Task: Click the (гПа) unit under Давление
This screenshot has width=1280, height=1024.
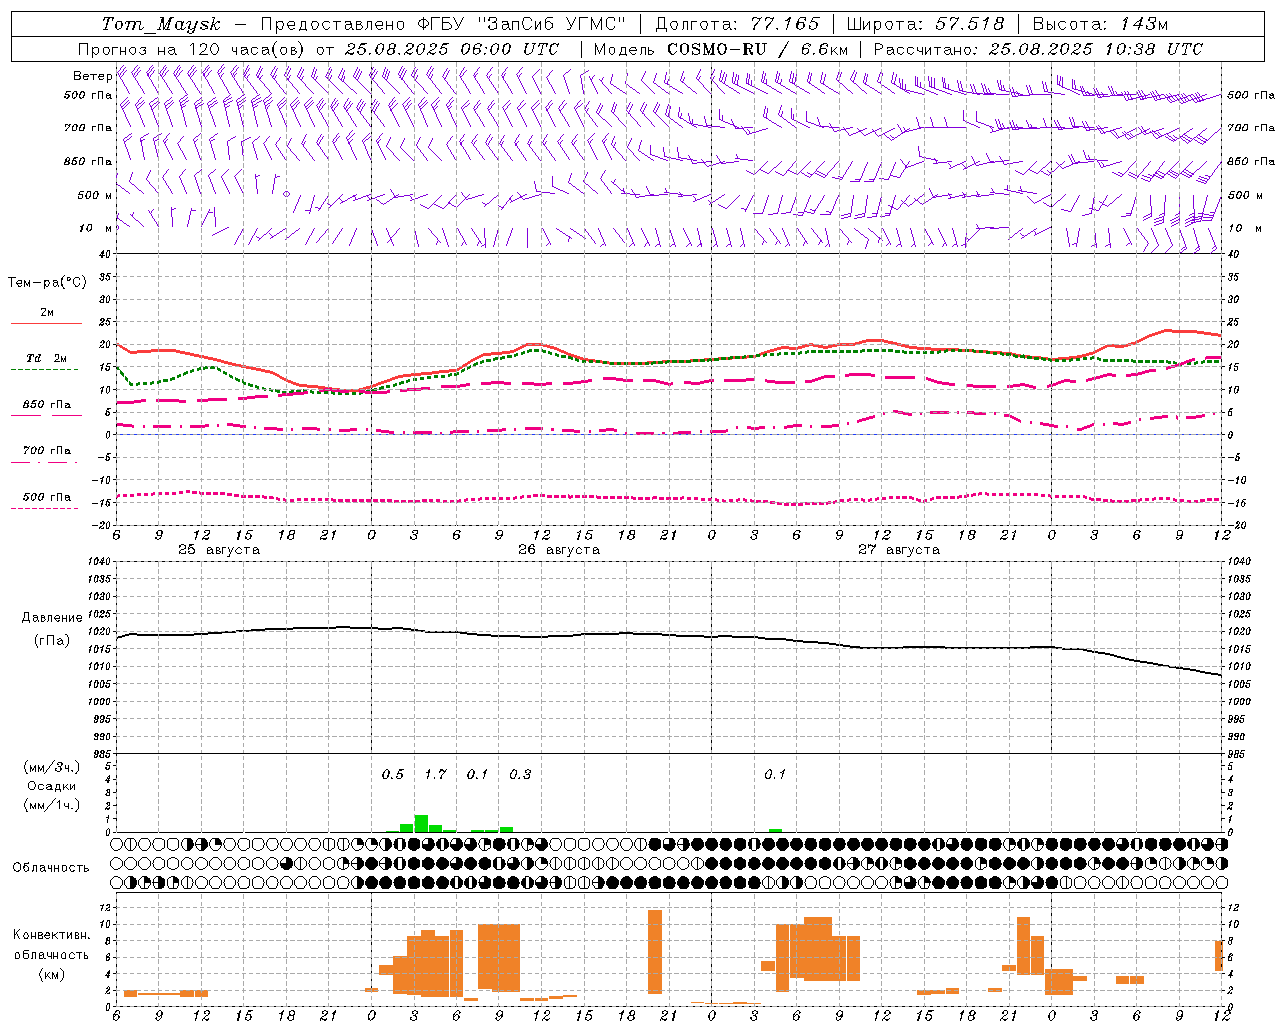Action: pyautogui.click(x=52, y=641)
